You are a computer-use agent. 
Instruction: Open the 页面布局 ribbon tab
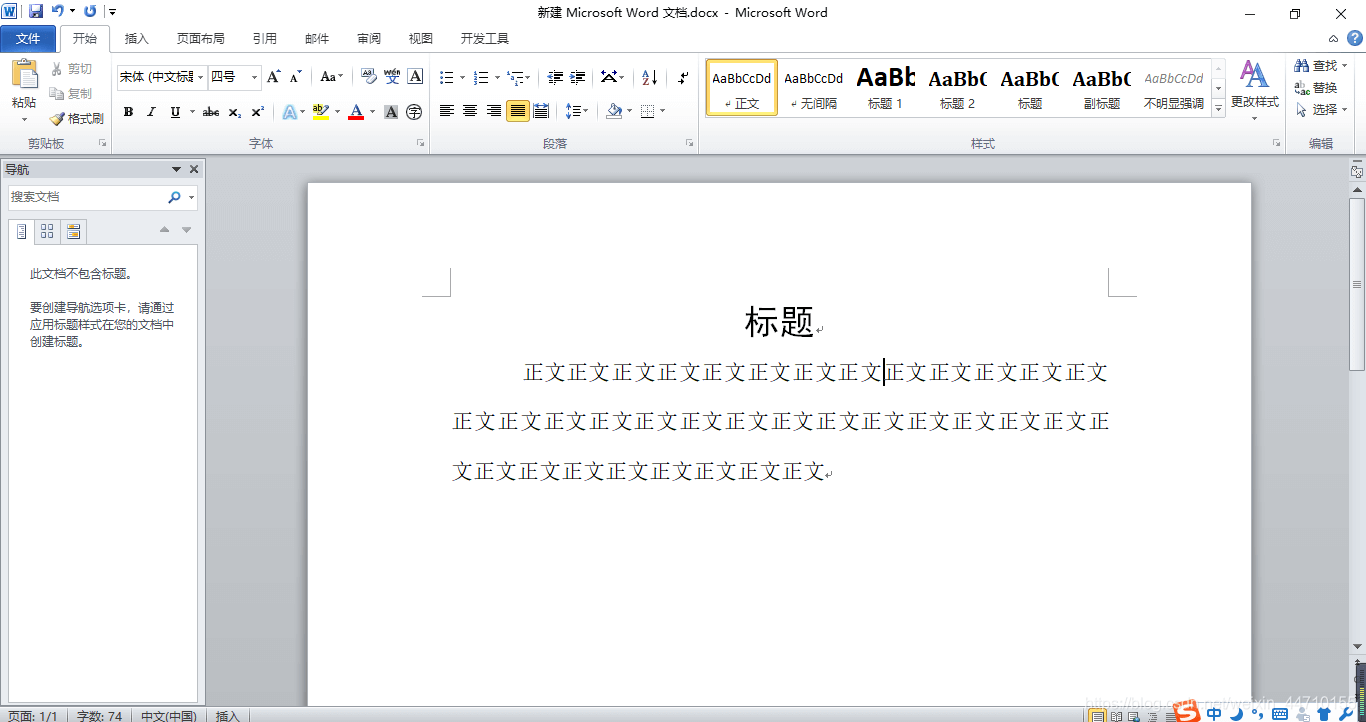[200, 39]
